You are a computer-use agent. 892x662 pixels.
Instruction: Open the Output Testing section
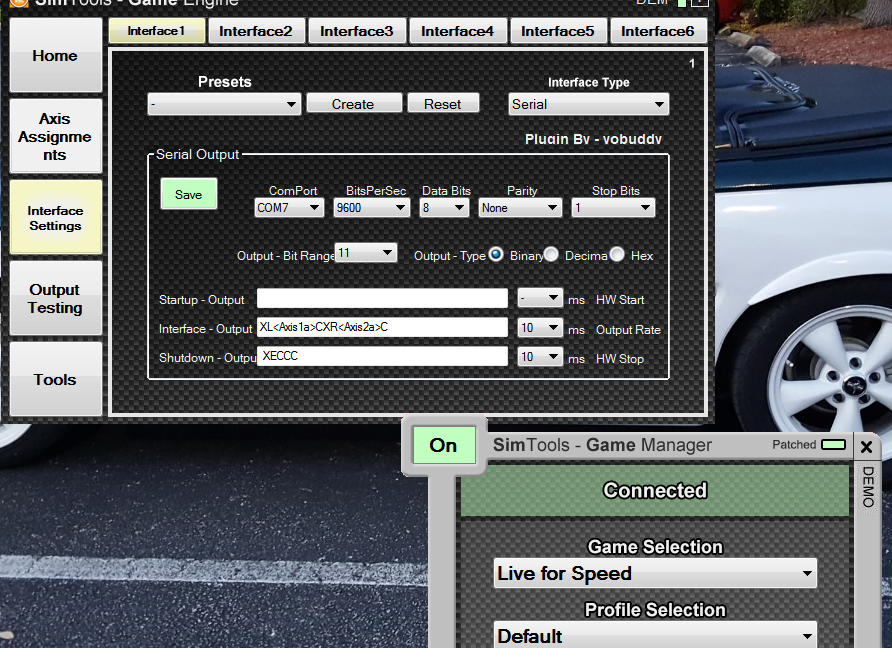click(55, 299)
